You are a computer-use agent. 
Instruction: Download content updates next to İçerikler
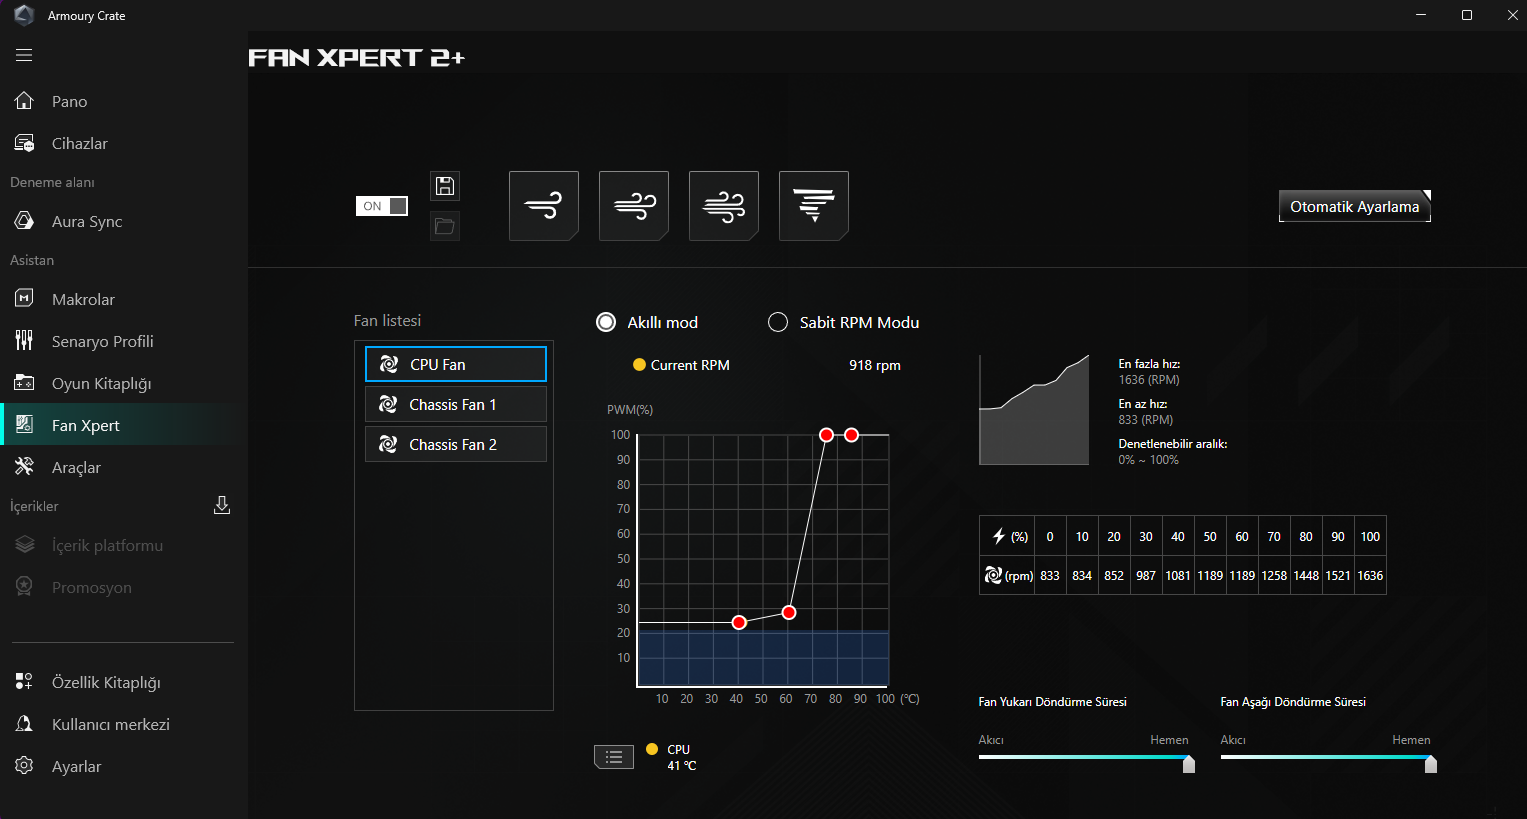point(222,506)
